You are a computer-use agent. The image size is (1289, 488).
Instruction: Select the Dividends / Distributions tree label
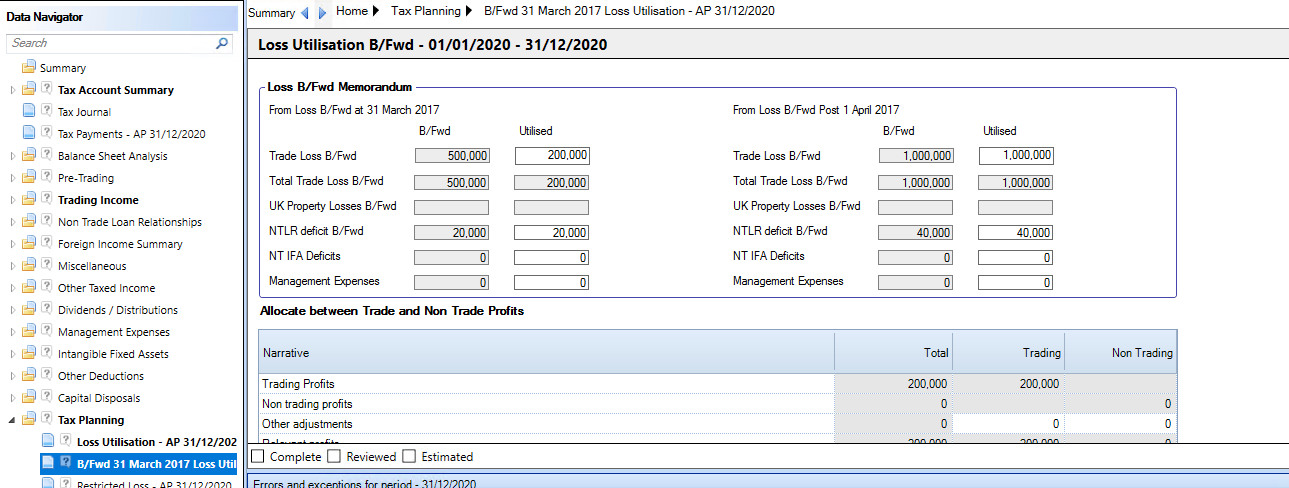(118, 310)
